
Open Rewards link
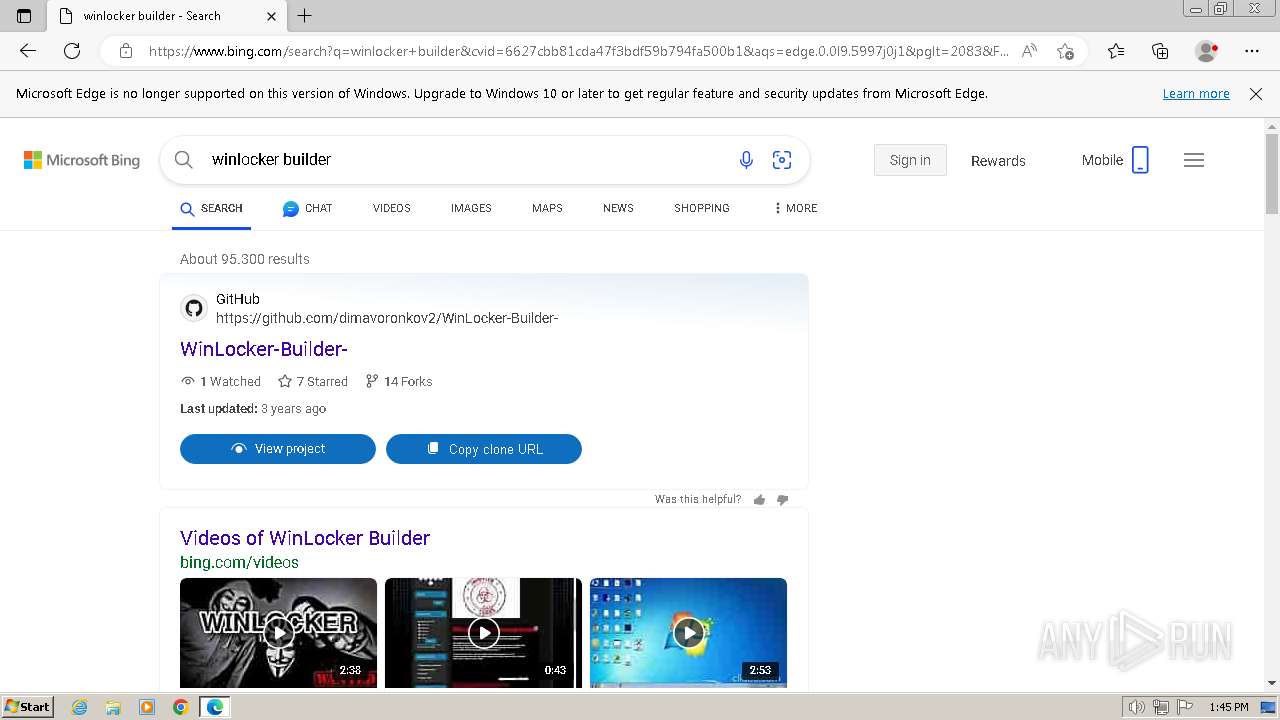998,161
